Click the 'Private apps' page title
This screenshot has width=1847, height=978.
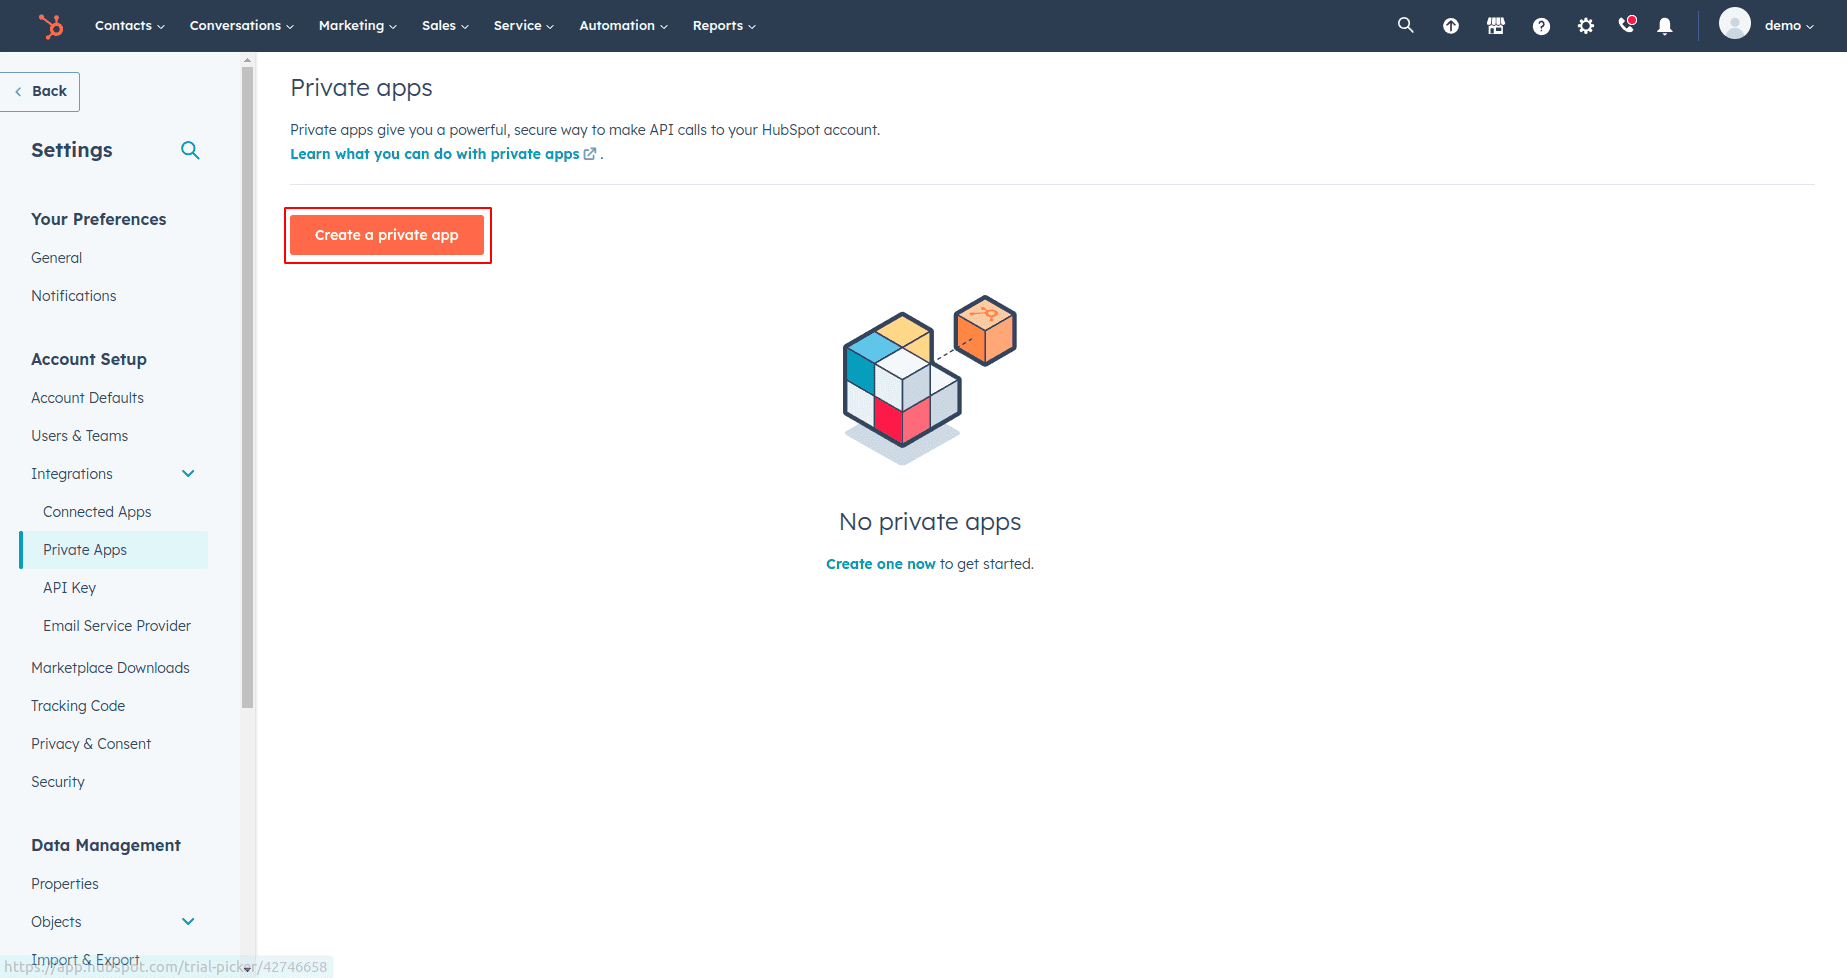tap(361, 88)
